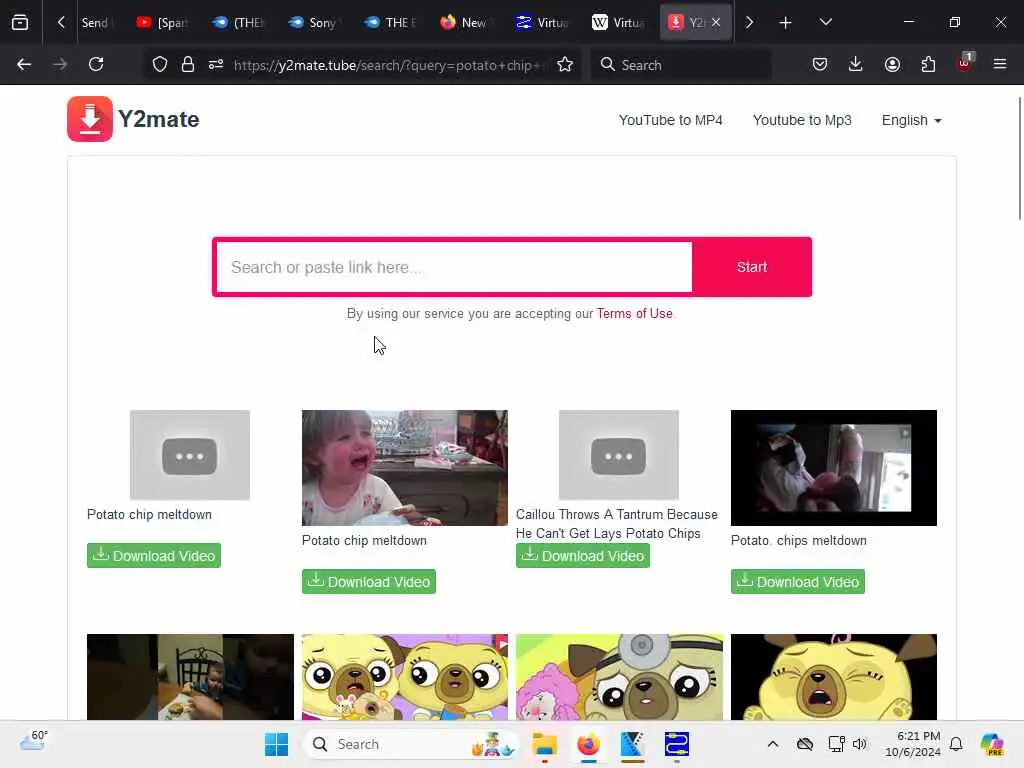Switch to the Wikipedia Virtua tab
This screenshot has height=768, width=1024.
point(620,23)
